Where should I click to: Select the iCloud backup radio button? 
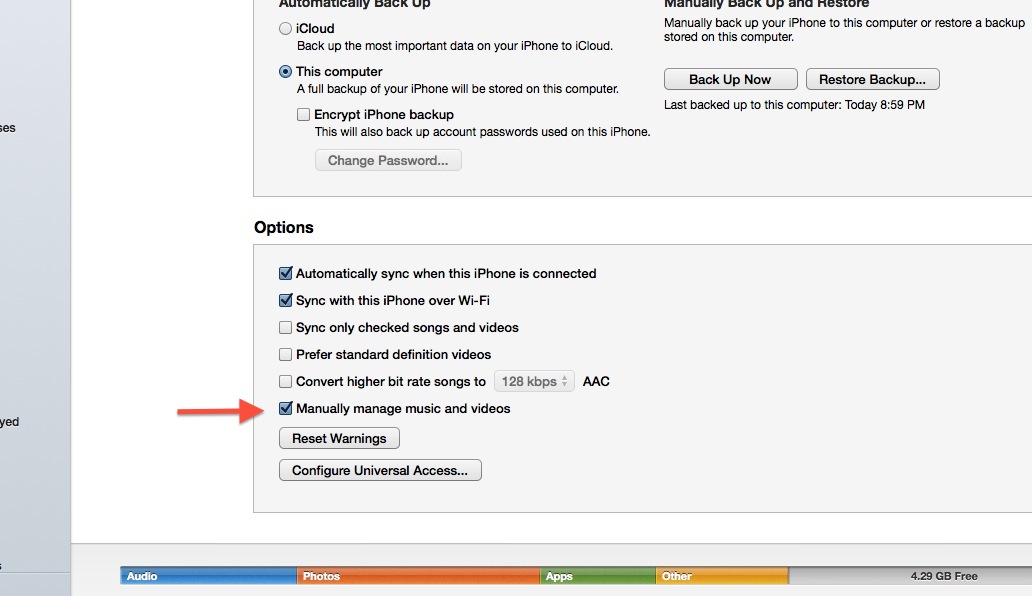click(286, 29)
